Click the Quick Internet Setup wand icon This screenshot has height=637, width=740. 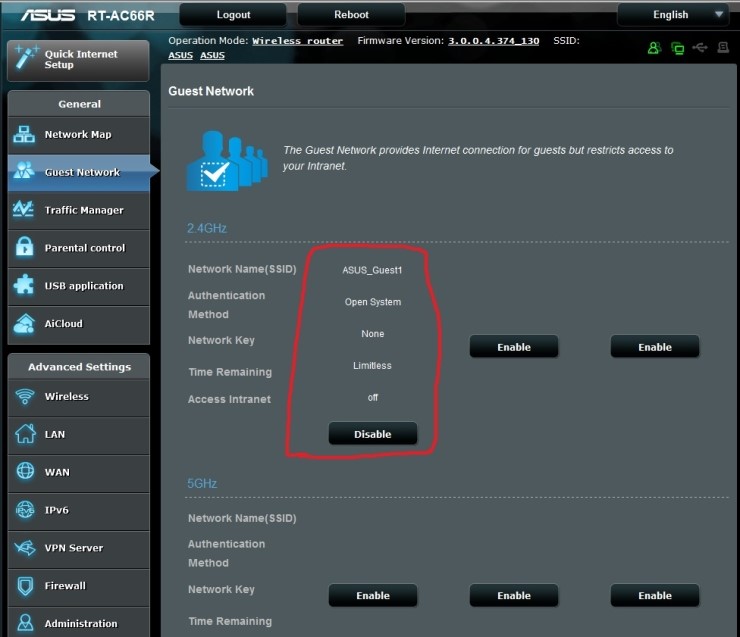pos(24,59)
